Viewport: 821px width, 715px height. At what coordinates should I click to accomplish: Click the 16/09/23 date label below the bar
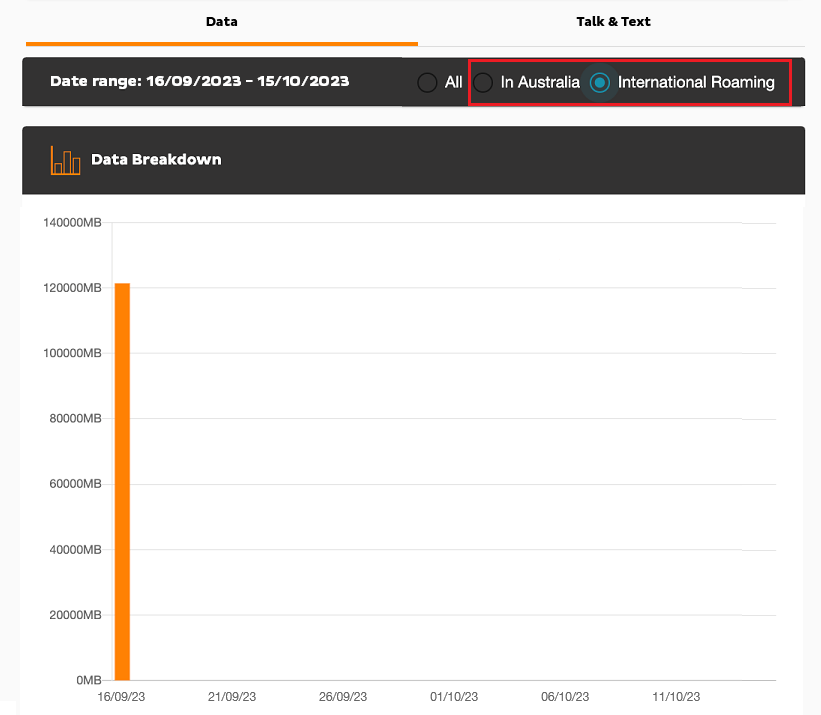click(120, 697)
